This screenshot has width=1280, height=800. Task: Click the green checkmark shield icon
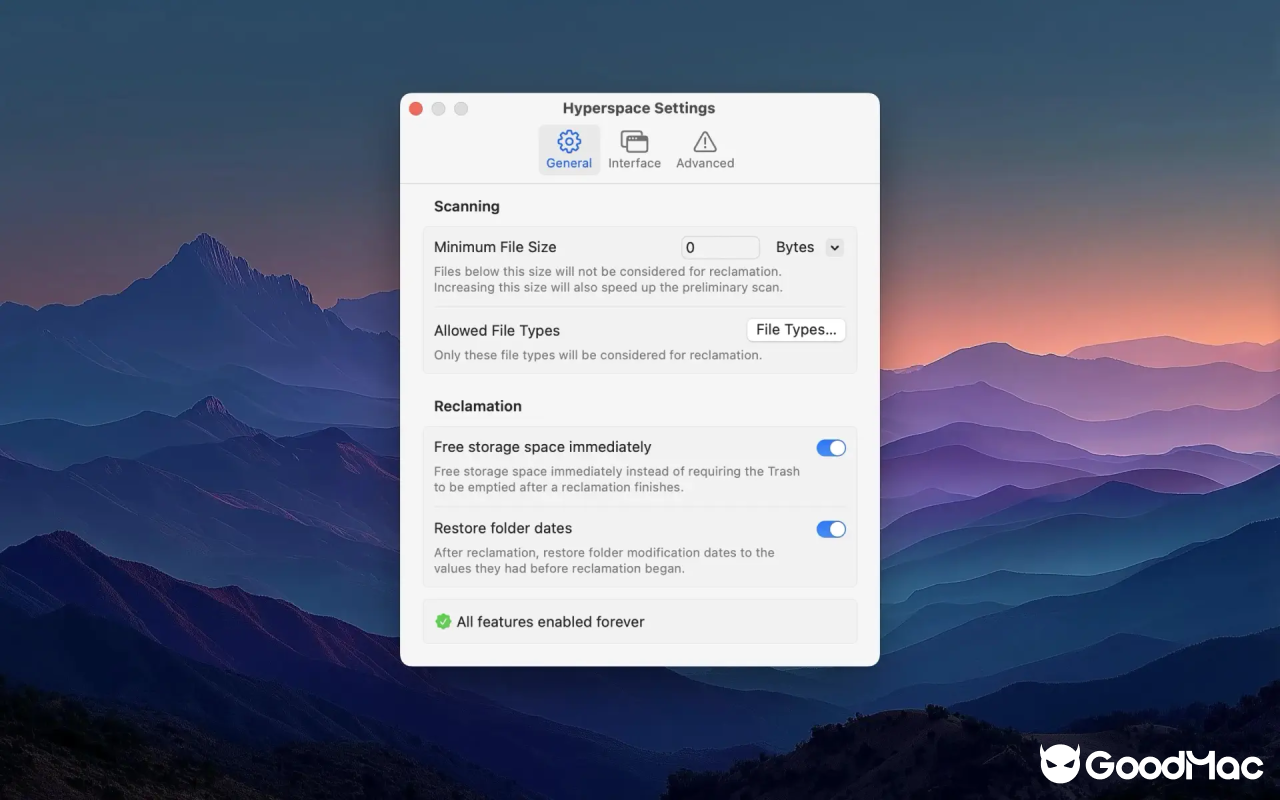tap(443, 622)
